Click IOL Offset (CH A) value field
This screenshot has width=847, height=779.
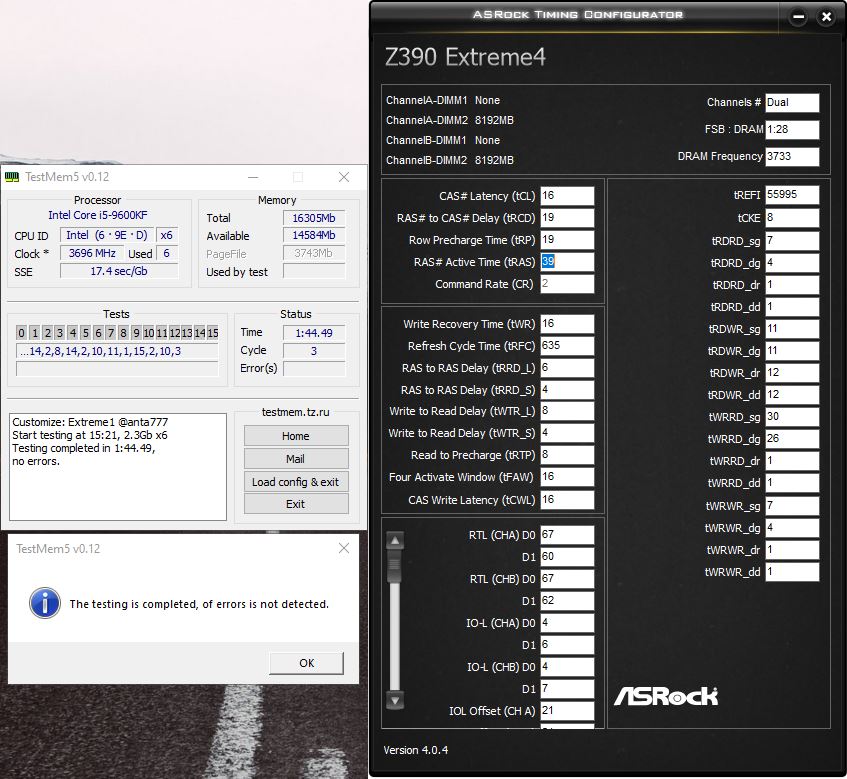567,711
